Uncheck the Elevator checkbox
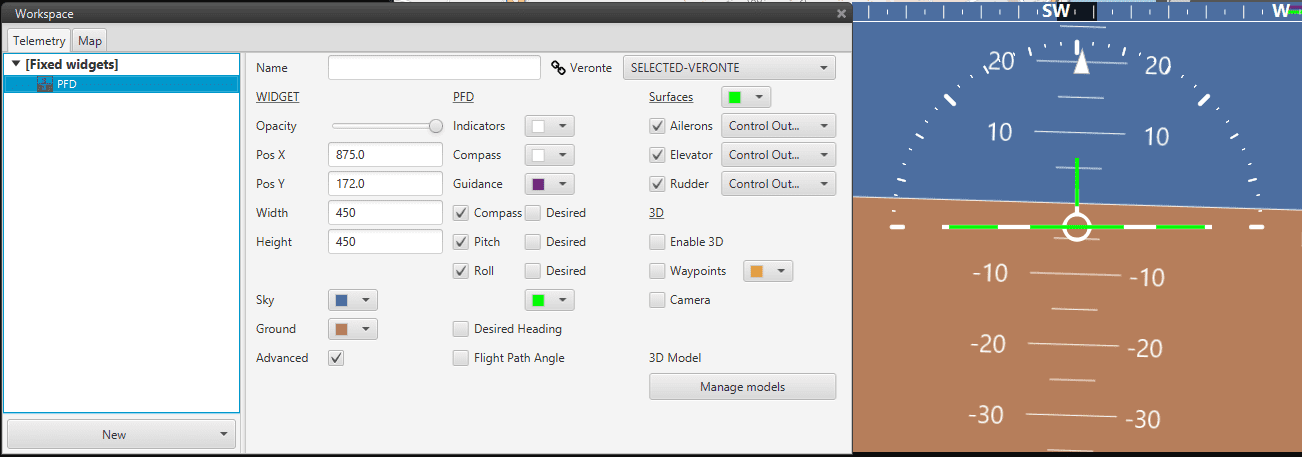The height and width of the screenshot is (457, 1302). click(657, 155)
